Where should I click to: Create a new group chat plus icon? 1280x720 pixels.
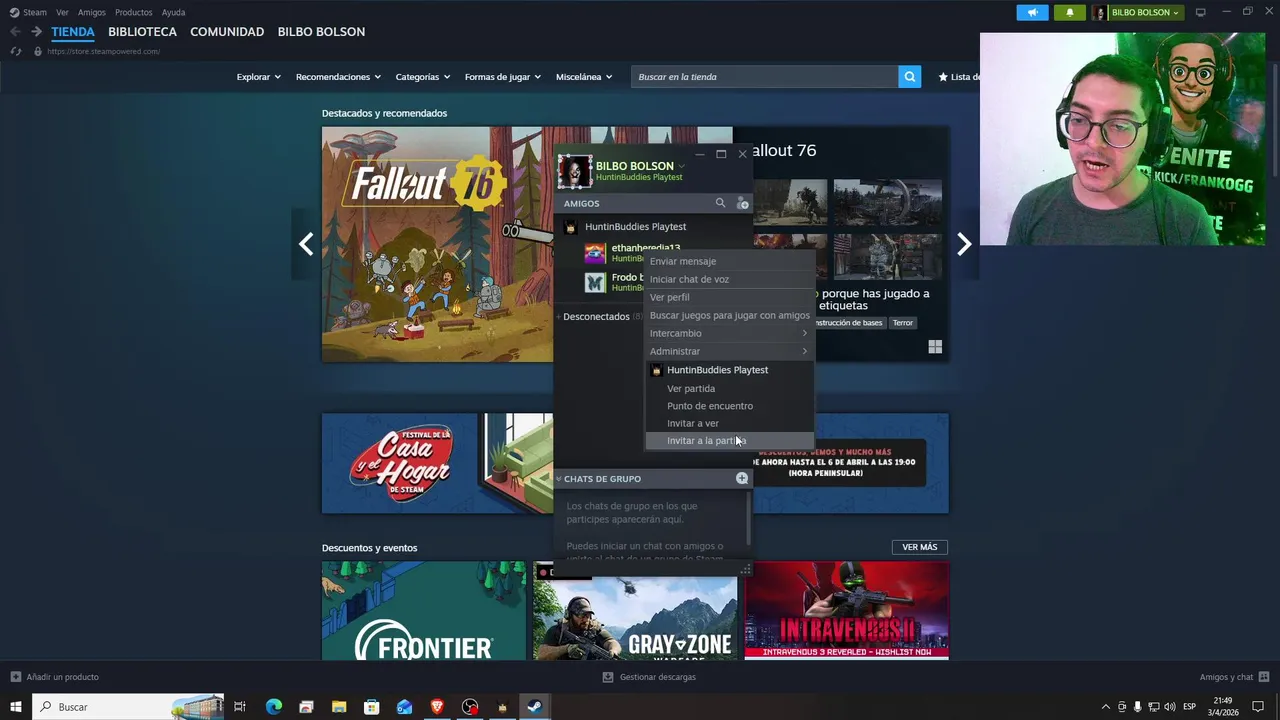coord(742,478)
